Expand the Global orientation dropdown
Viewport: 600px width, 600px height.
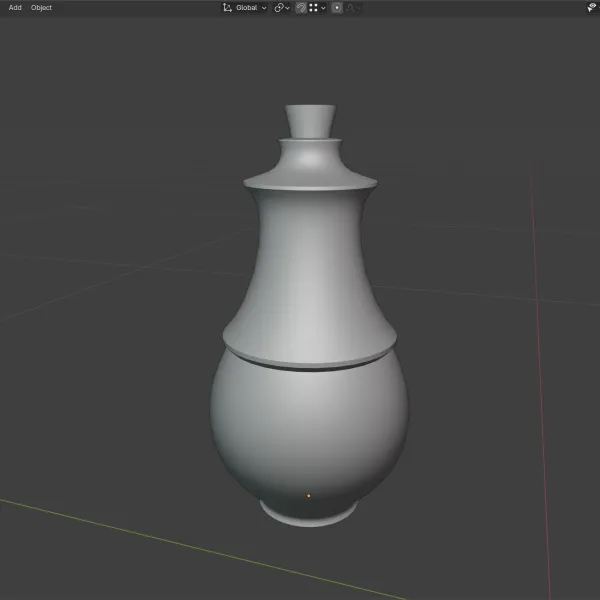[251, 8]
